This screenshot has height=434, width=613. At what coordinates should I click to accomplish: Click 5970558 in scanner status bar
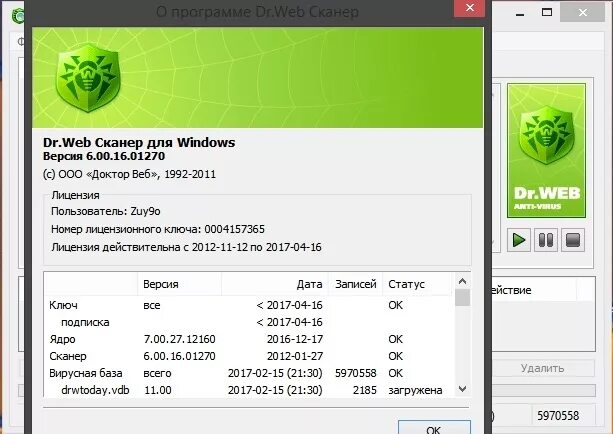click(558, 415)
